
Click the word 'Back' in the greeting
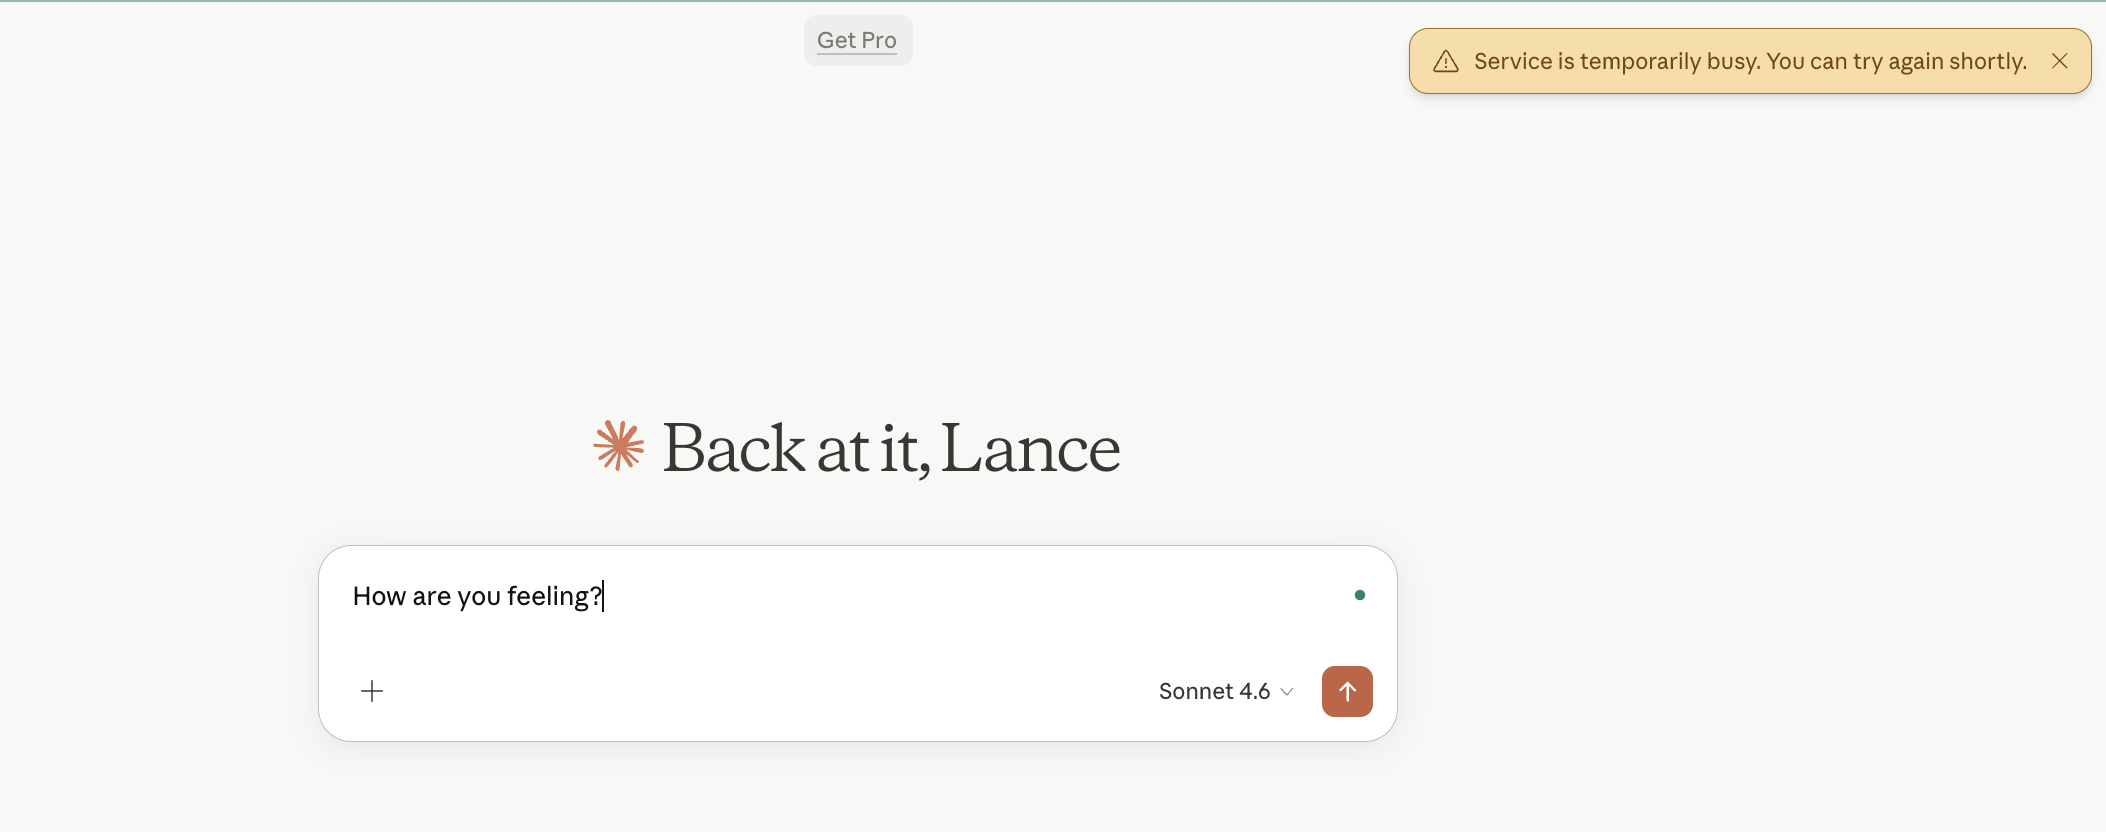[x=734, y=448]
